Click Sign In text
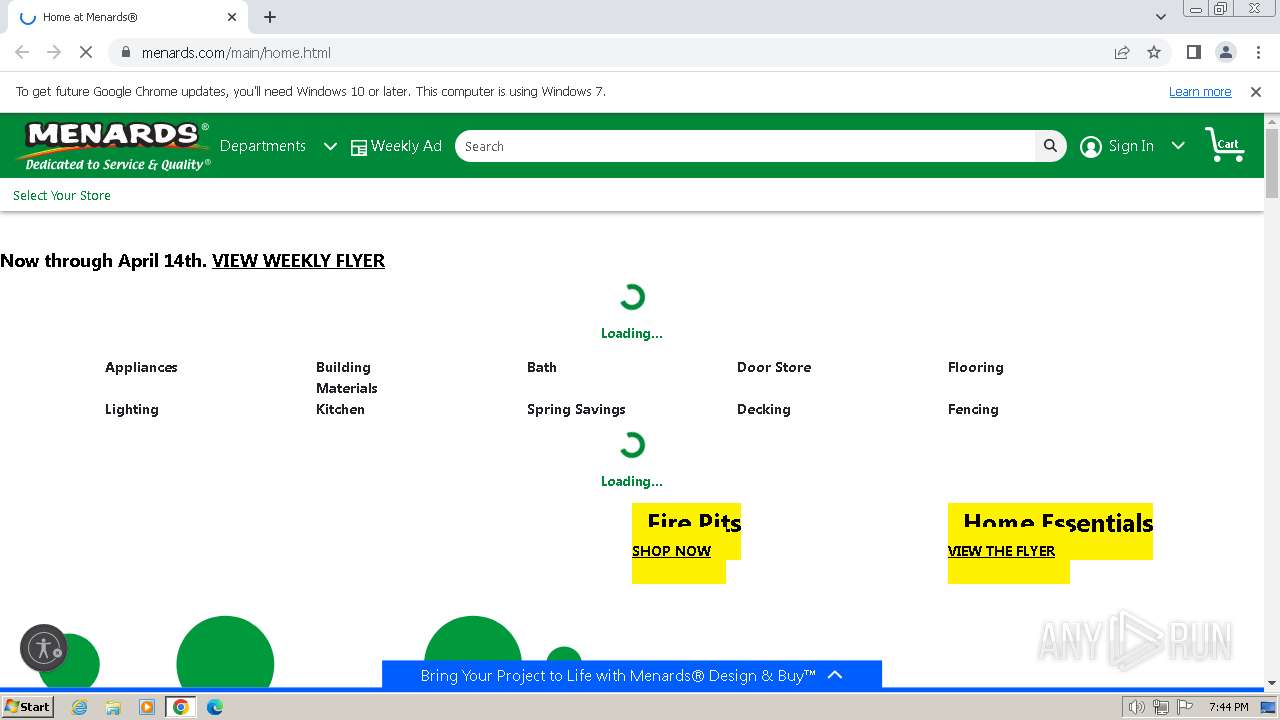Viewport: 1280px width, 720px height. pos(1131,146)
